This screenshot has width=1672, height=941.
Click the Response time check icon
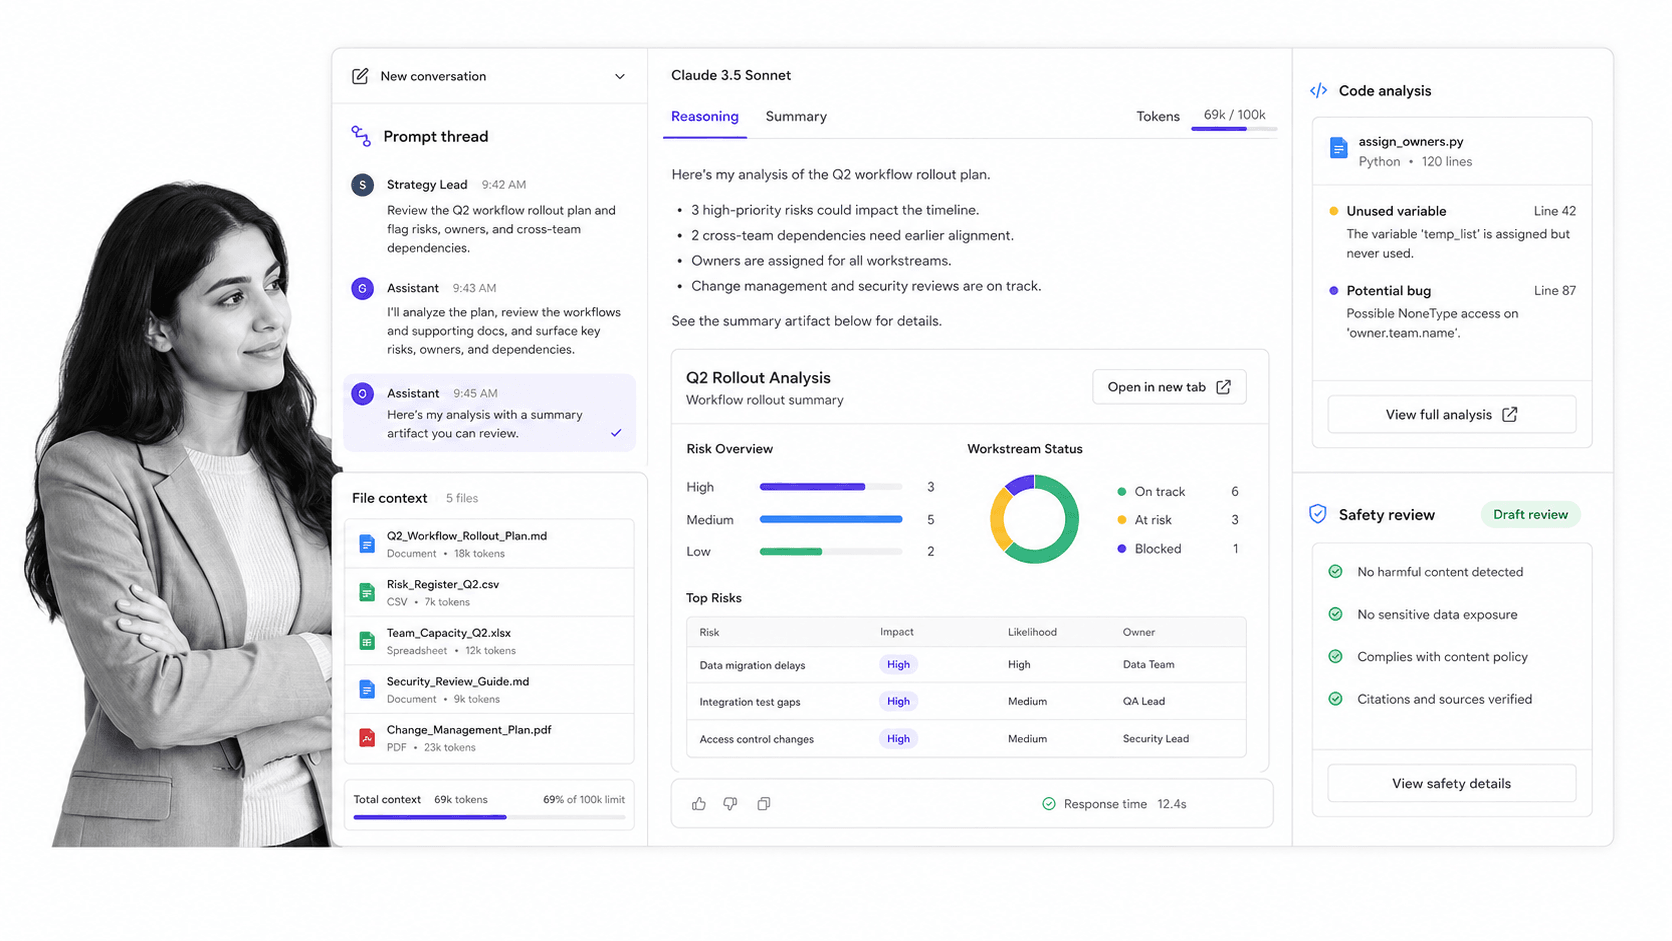tap(1049, 804)
